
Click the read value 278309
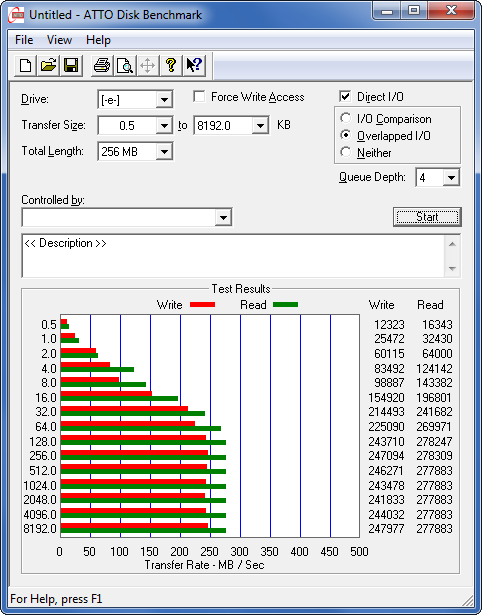coord(434,456)
